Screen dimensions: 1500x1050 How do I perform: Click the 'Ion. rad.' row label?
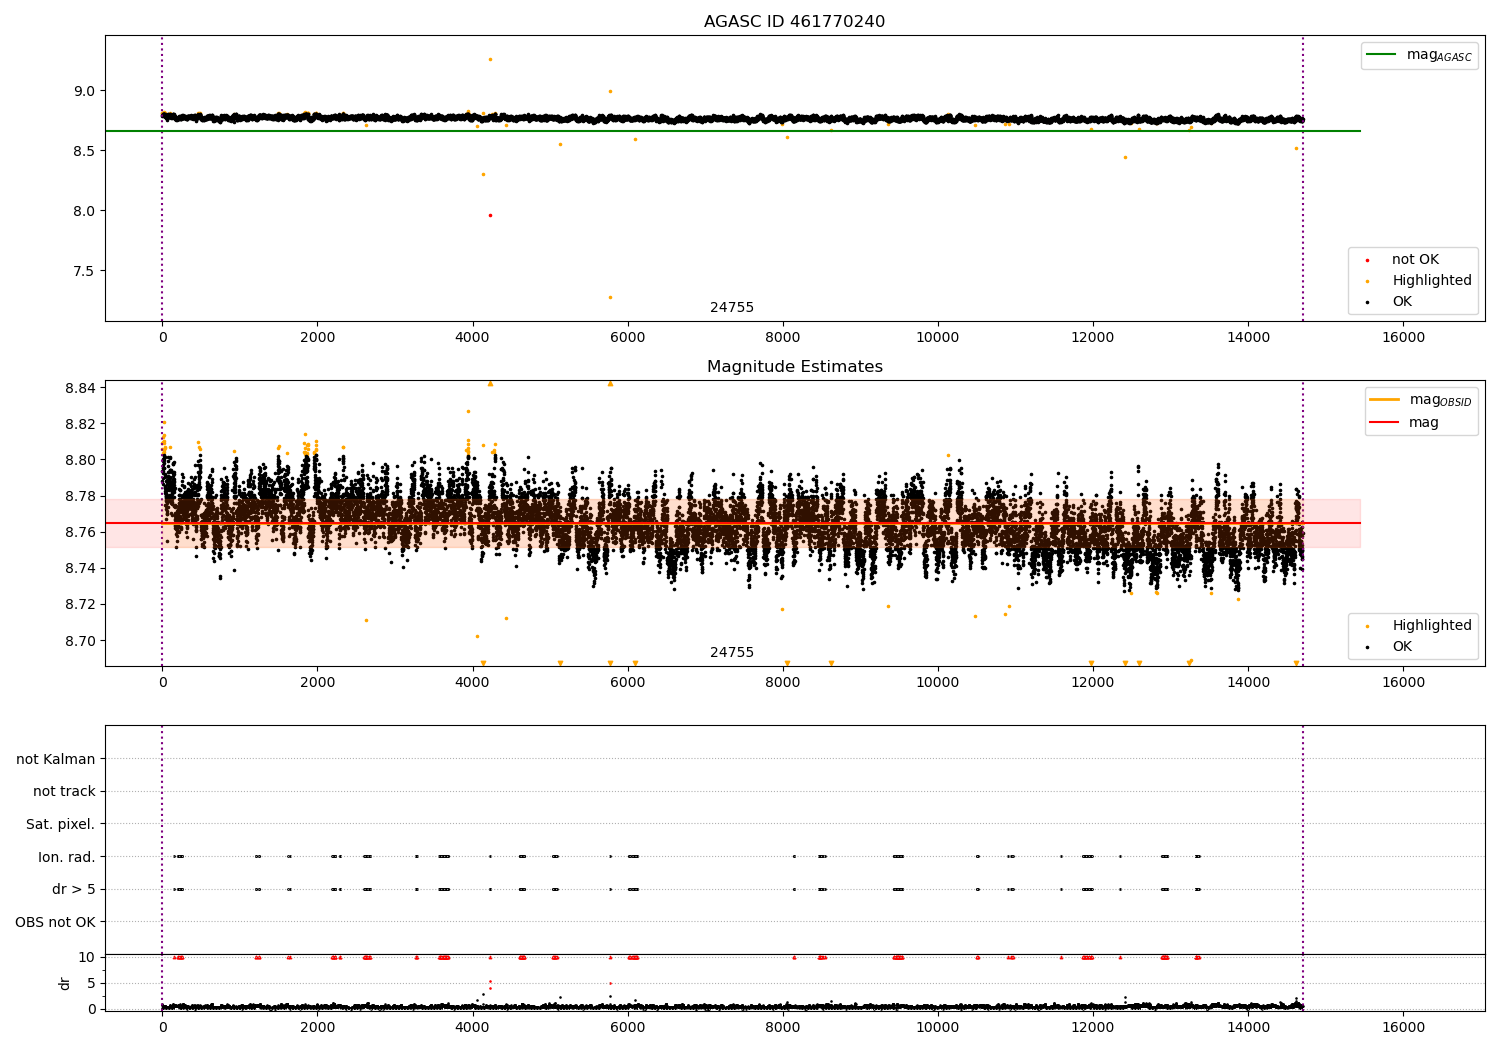click(x=67, y=857)
